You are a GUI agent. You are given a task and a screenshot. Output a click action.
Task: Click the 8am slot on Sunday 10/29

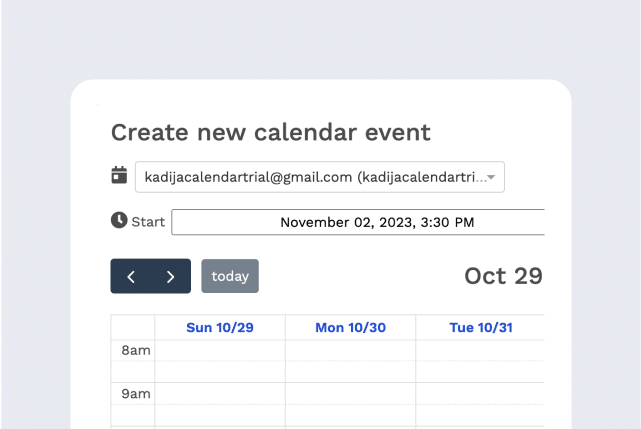[x=220, y=350]
